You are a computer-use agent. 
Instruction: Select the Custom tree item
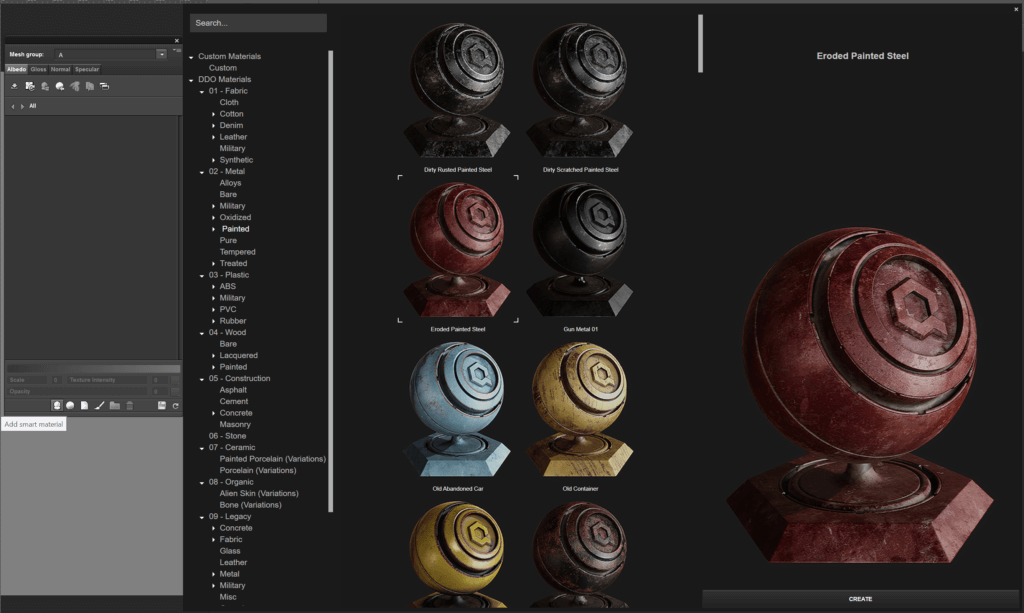(223, 68)
